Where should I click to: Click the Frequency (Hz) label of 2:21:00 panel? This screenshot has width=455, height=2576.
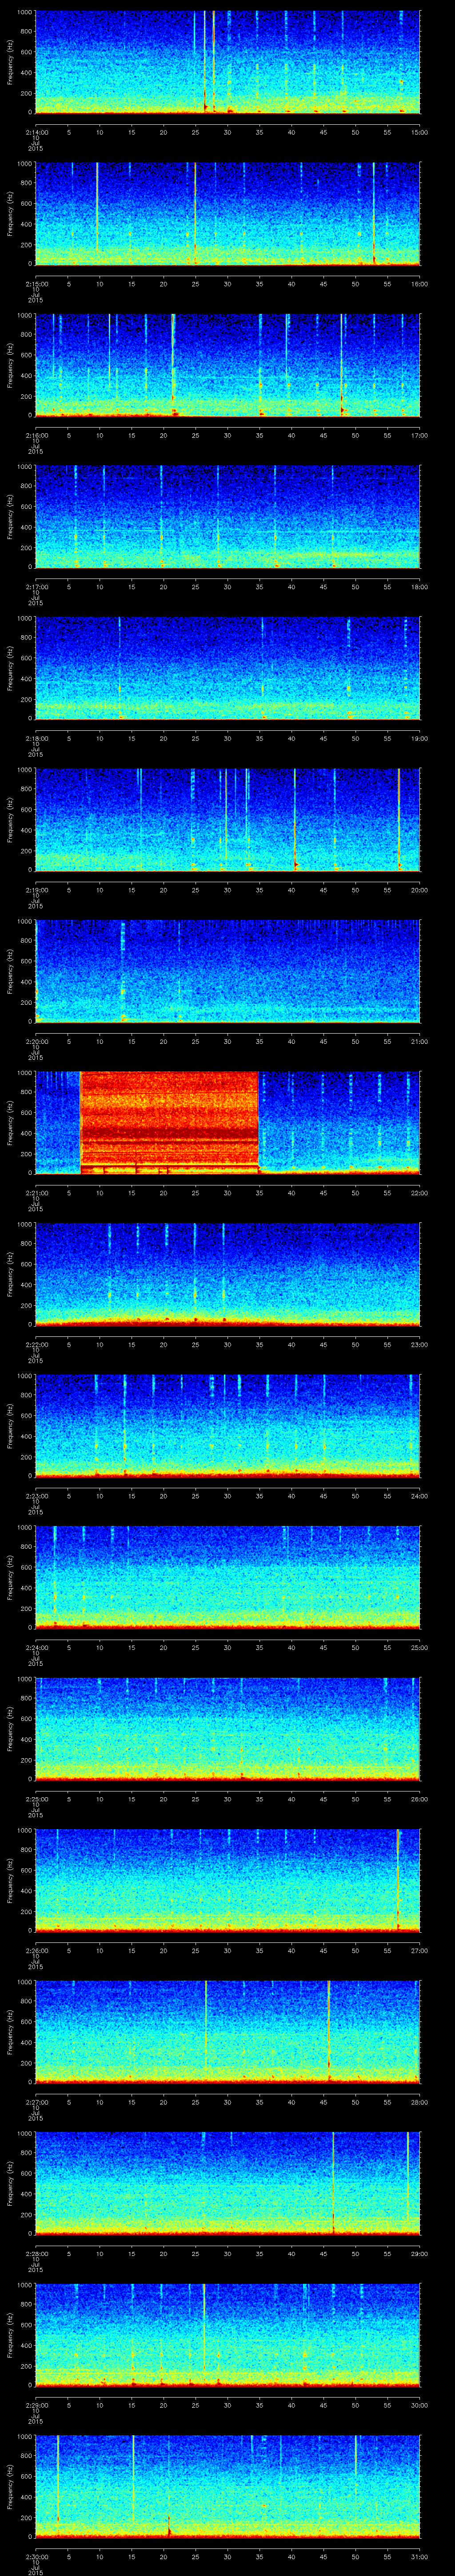point(10,1122)
